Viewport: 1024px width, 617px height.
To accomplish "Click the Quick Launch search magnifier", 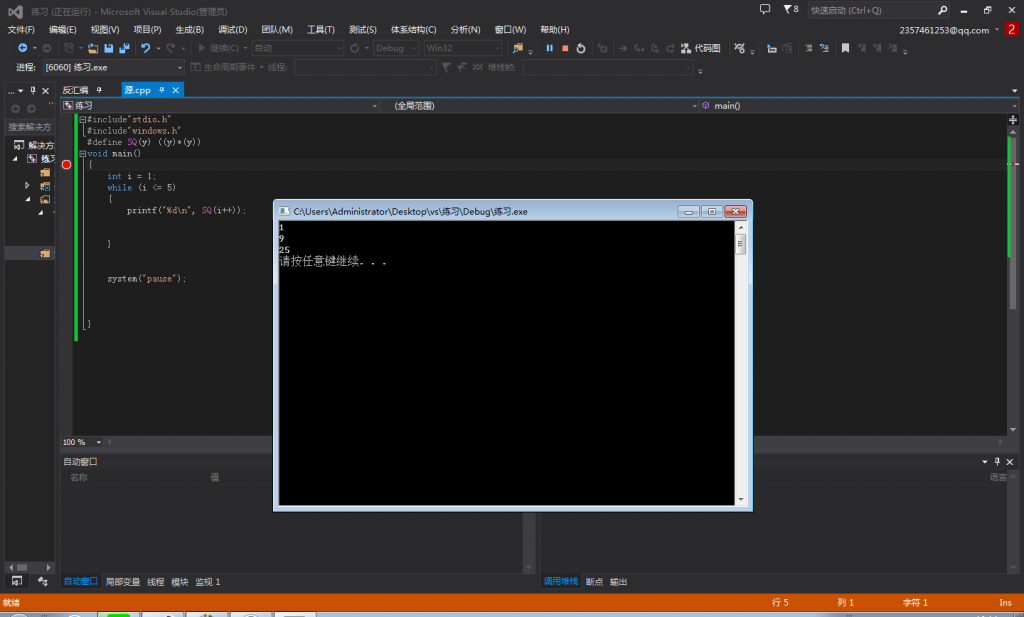I will click(942, 10).
